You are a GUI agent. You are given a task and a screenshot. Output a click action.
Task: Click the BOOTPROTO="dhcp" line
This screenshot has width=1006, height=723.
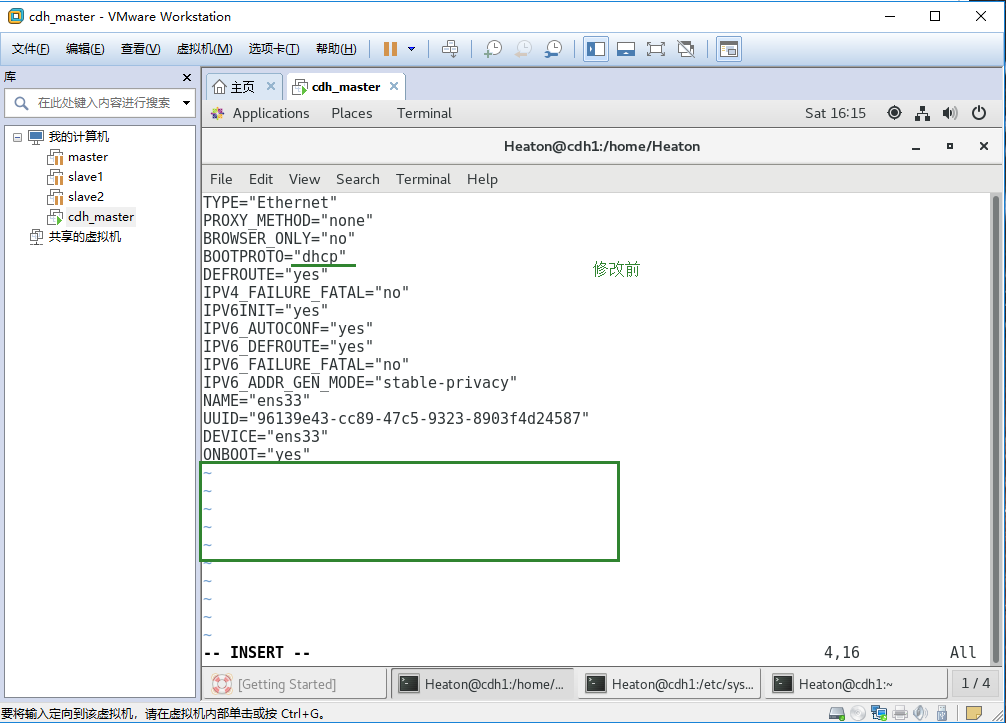(275, 257)
